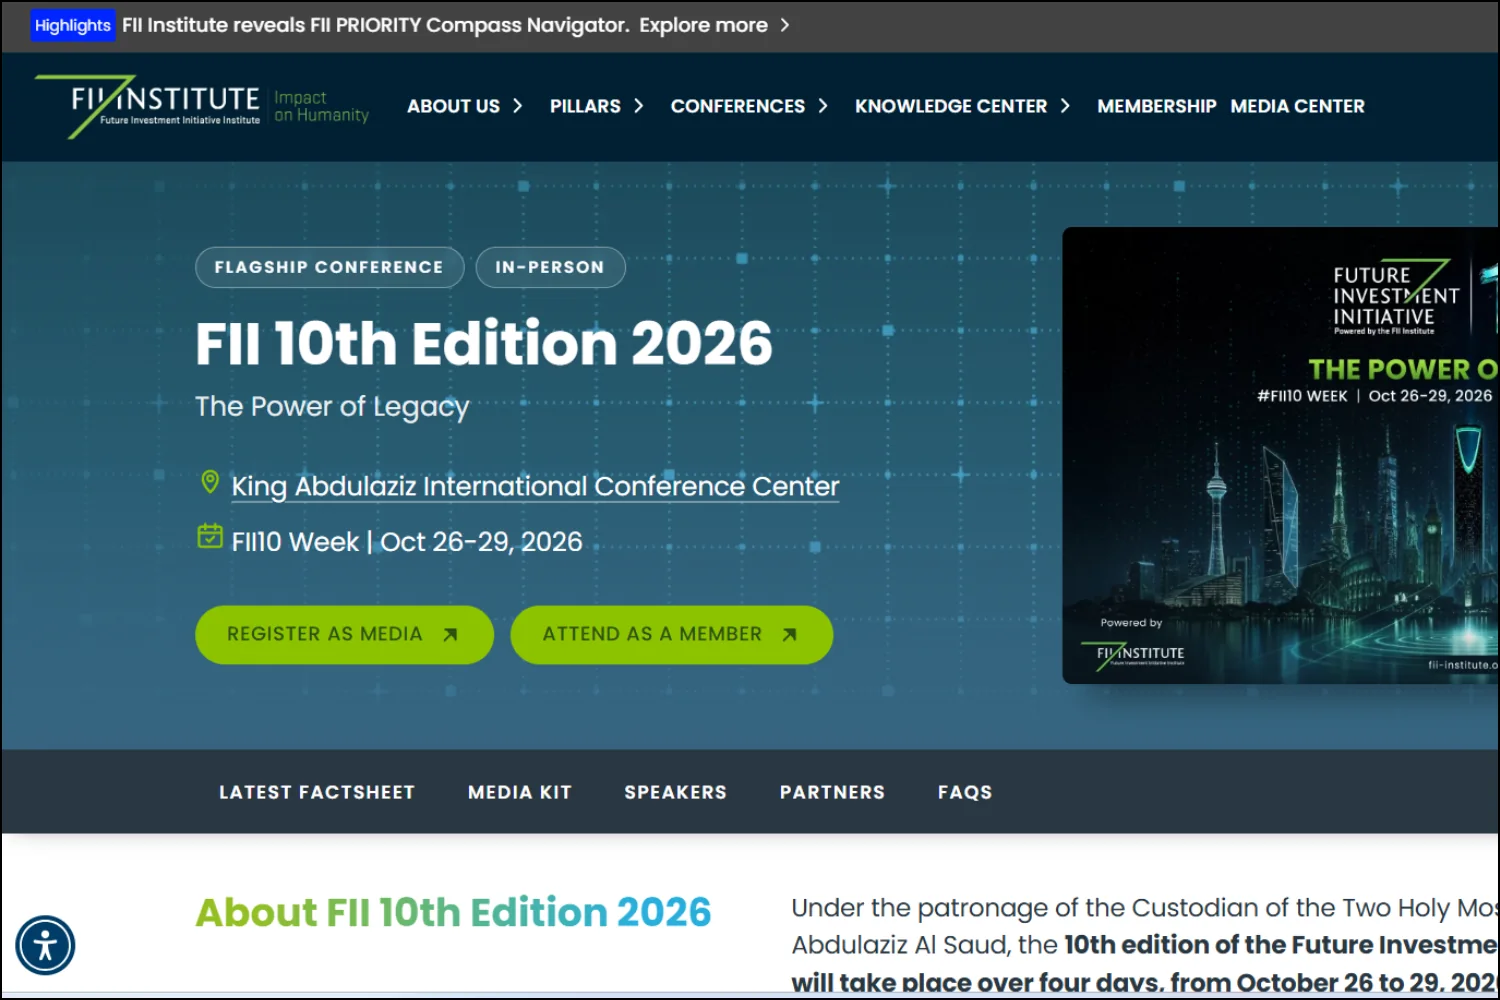
Task: Click the Highlights badge
Action: 72,25
